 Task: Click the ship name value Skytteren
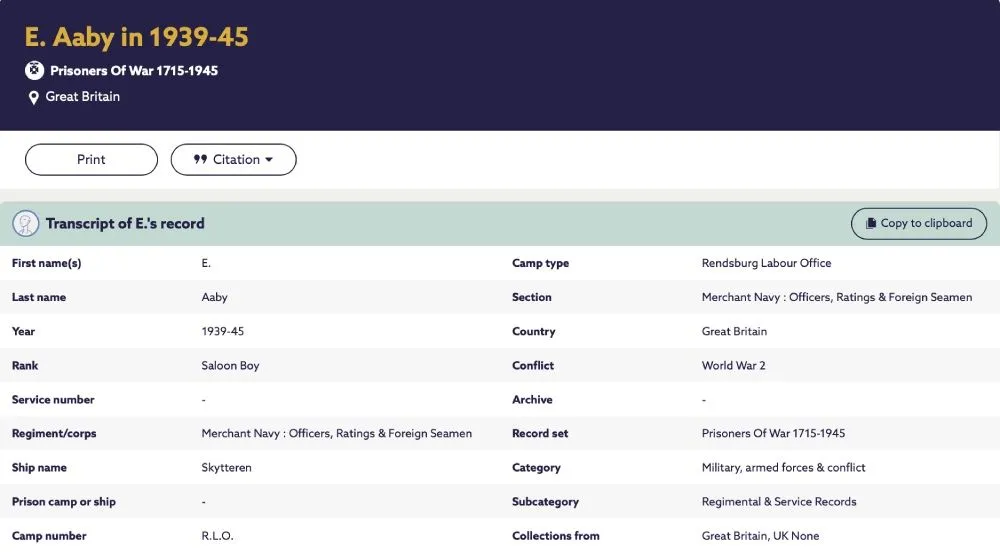click(226, 468)
